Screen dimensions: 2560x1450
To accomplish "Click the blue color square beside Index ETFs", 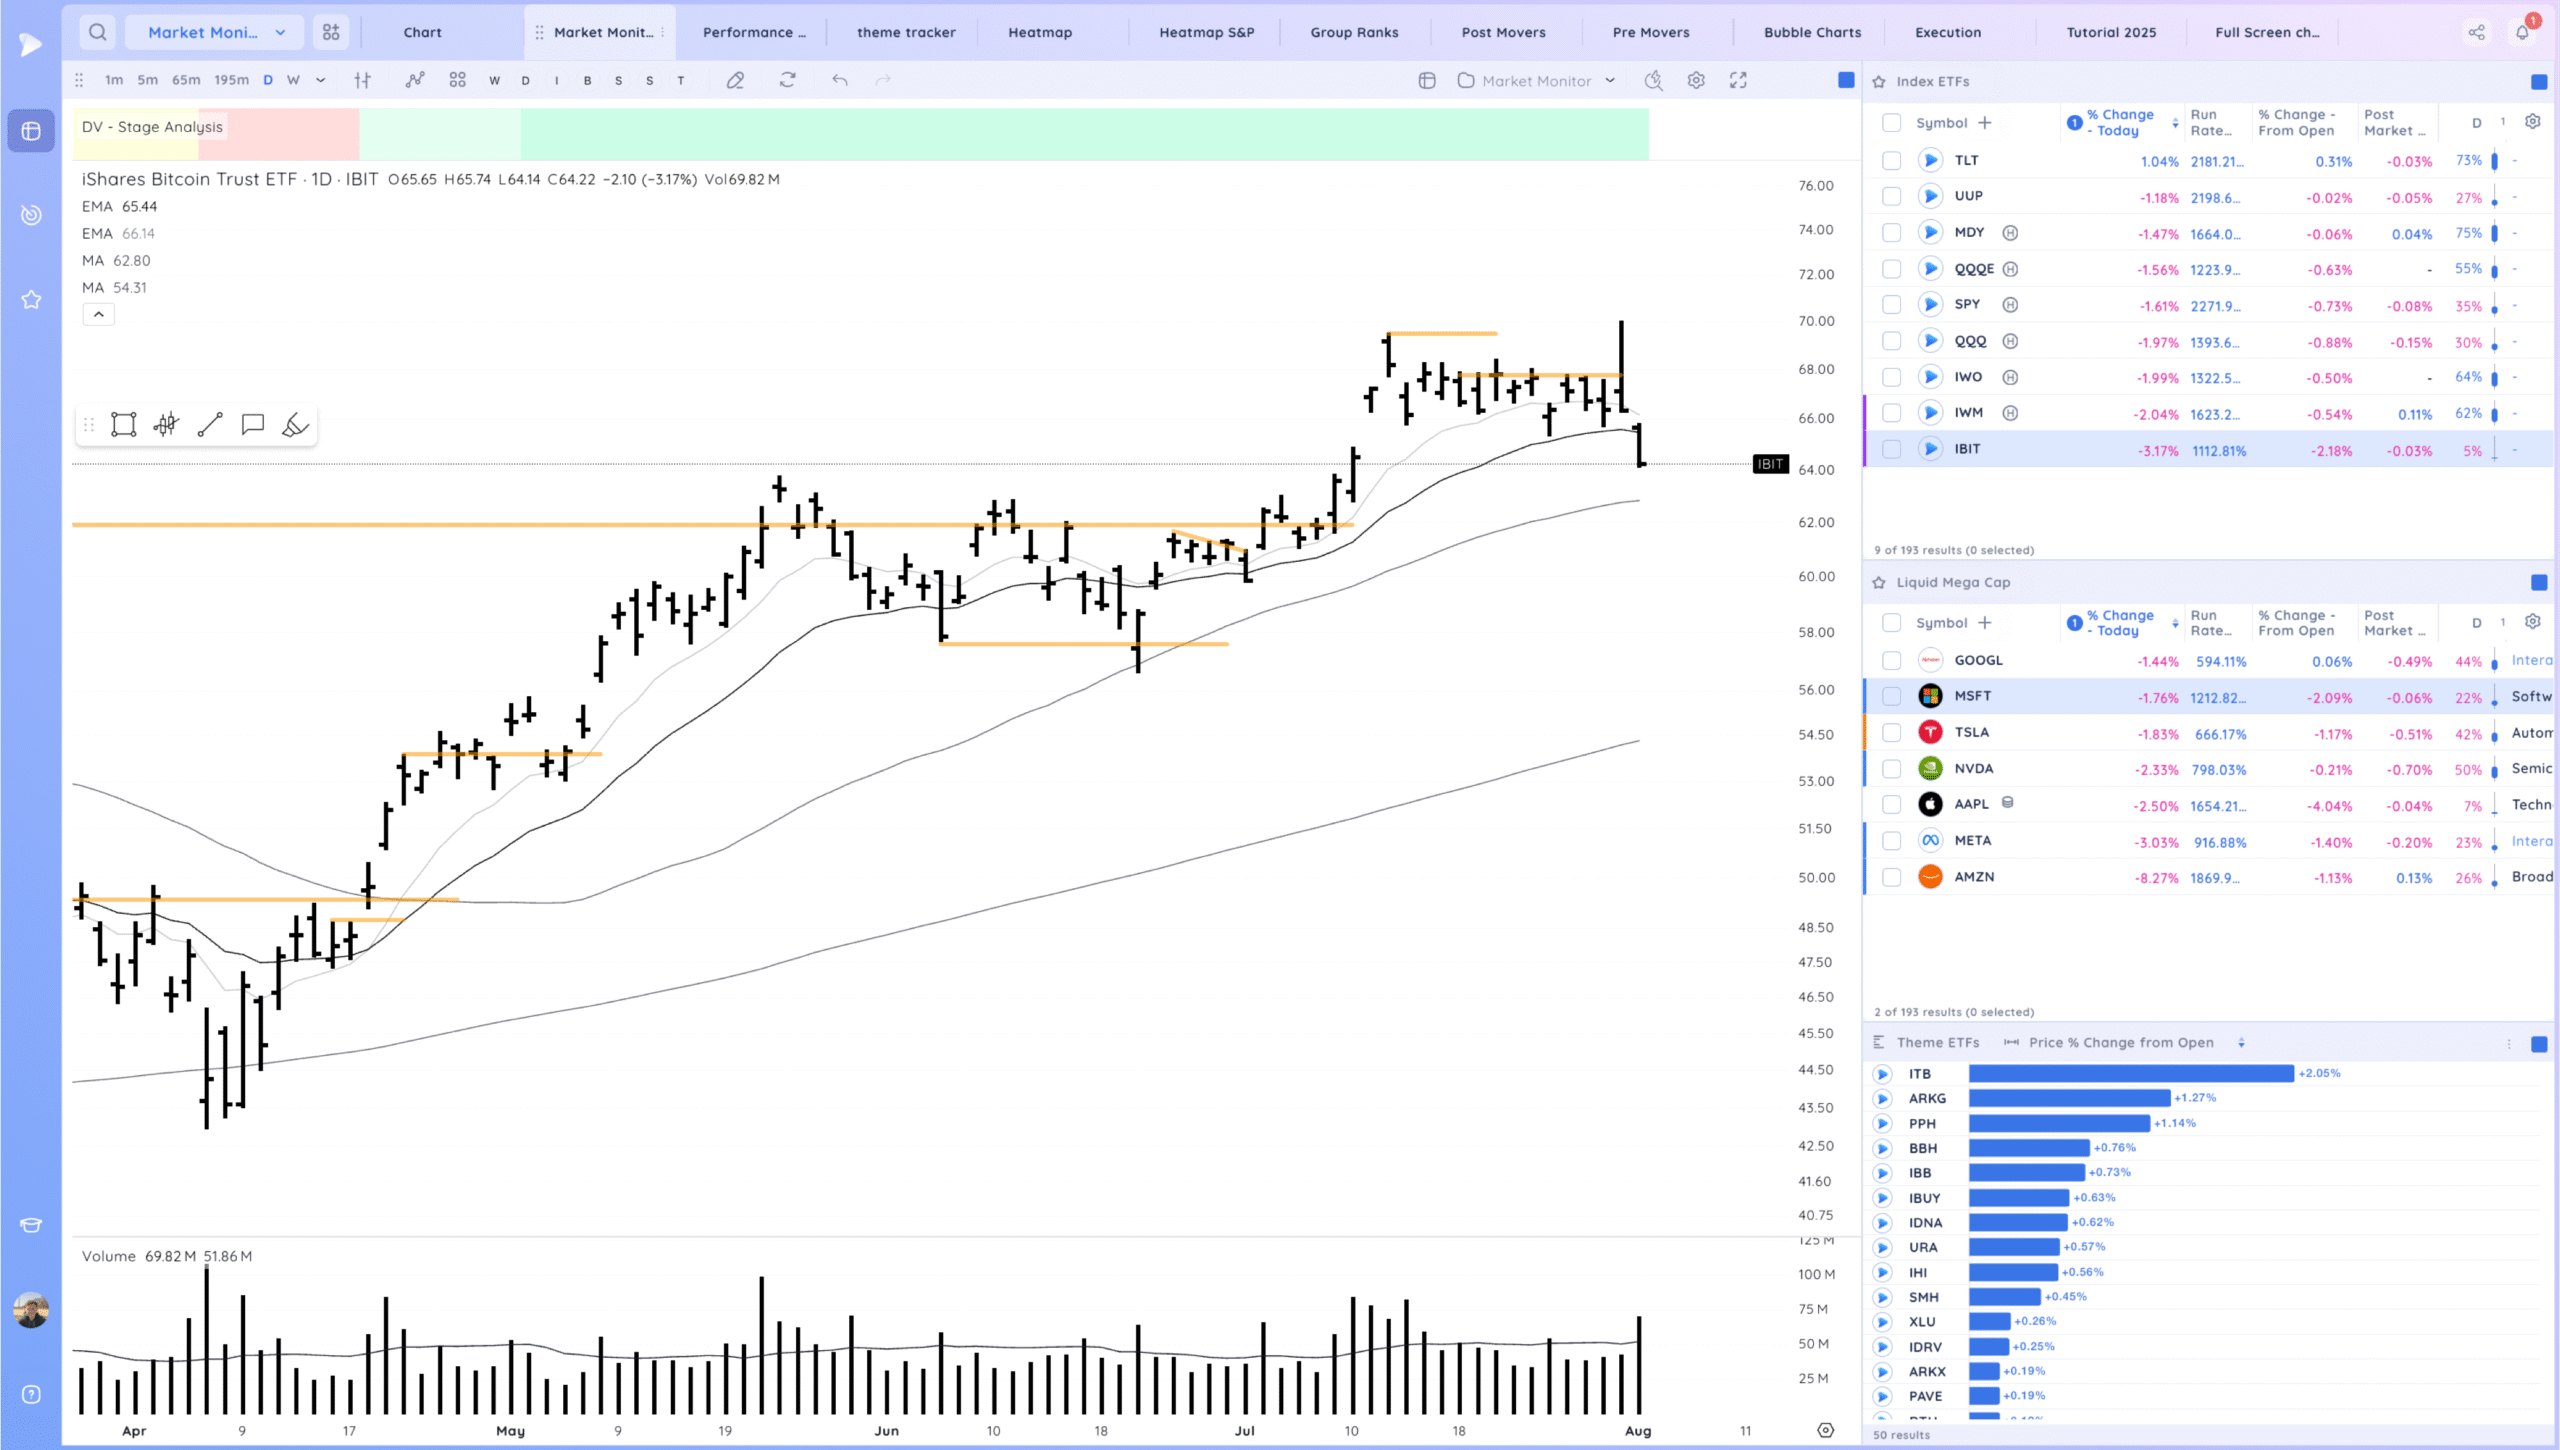I will pos(2538,82).
